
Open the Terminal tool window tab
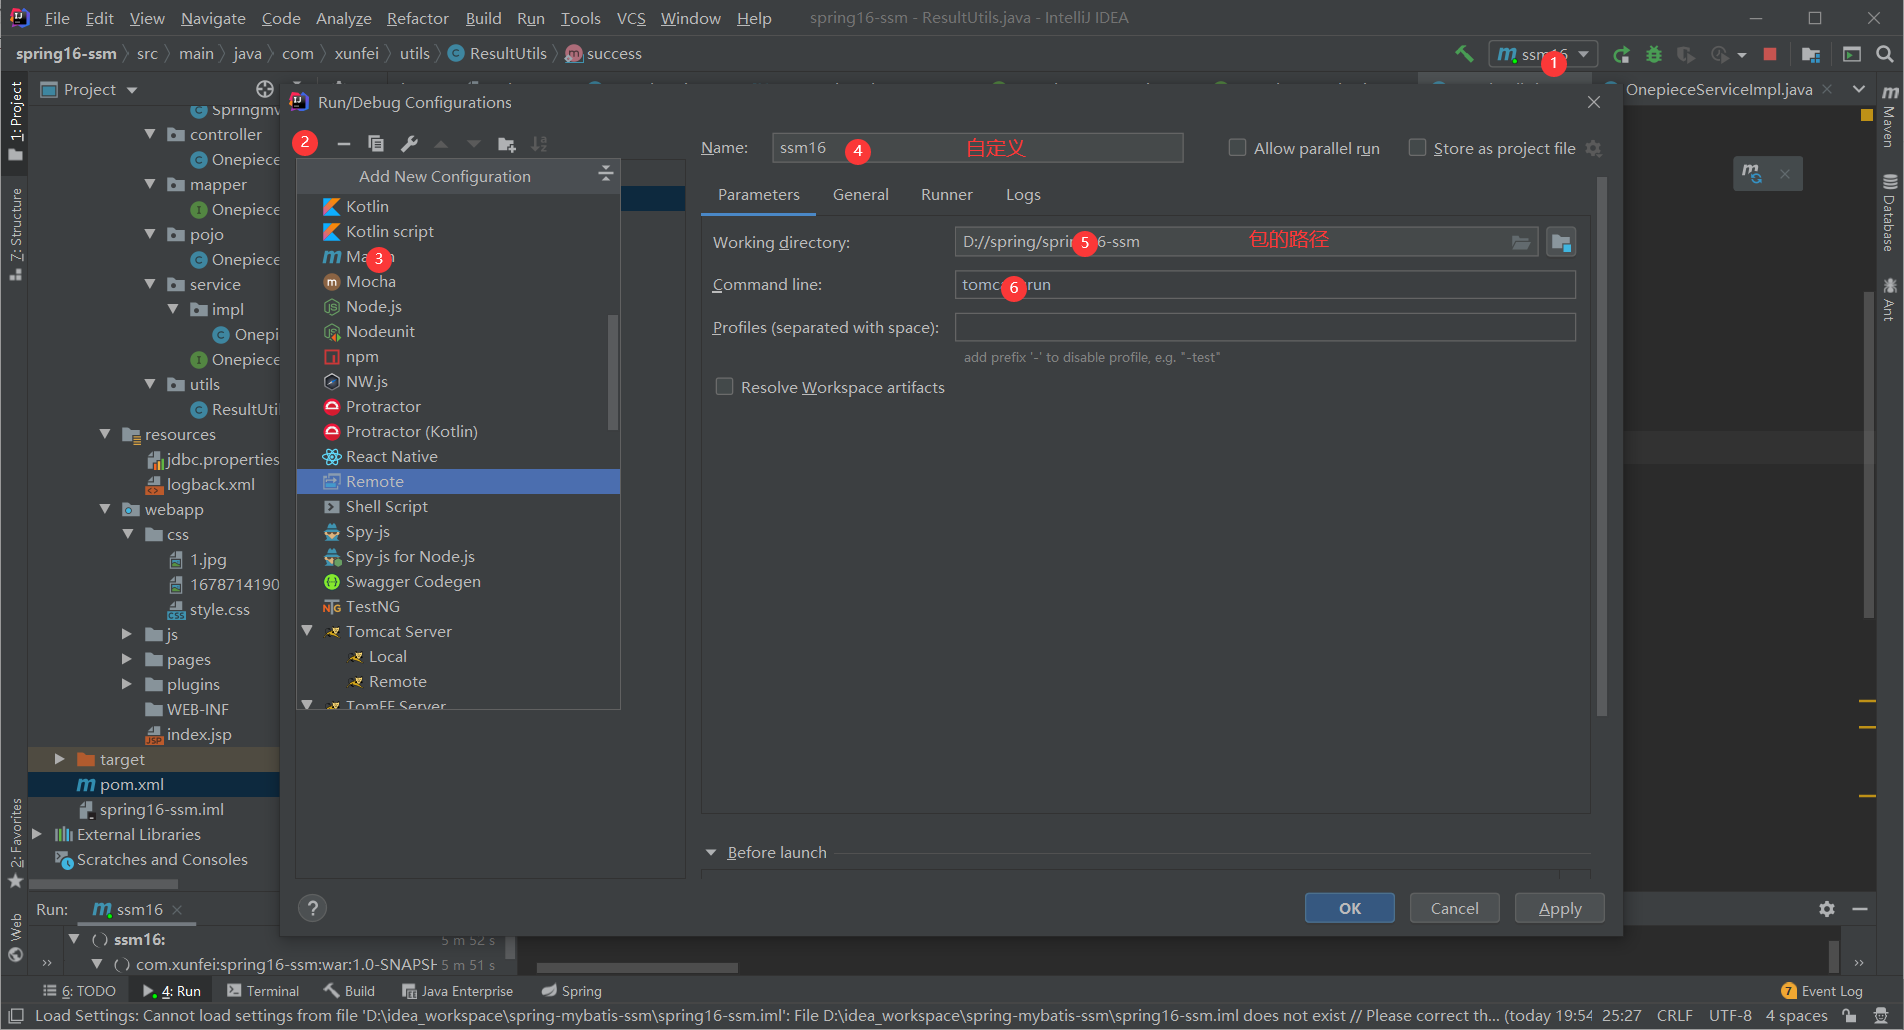(263, 991)
